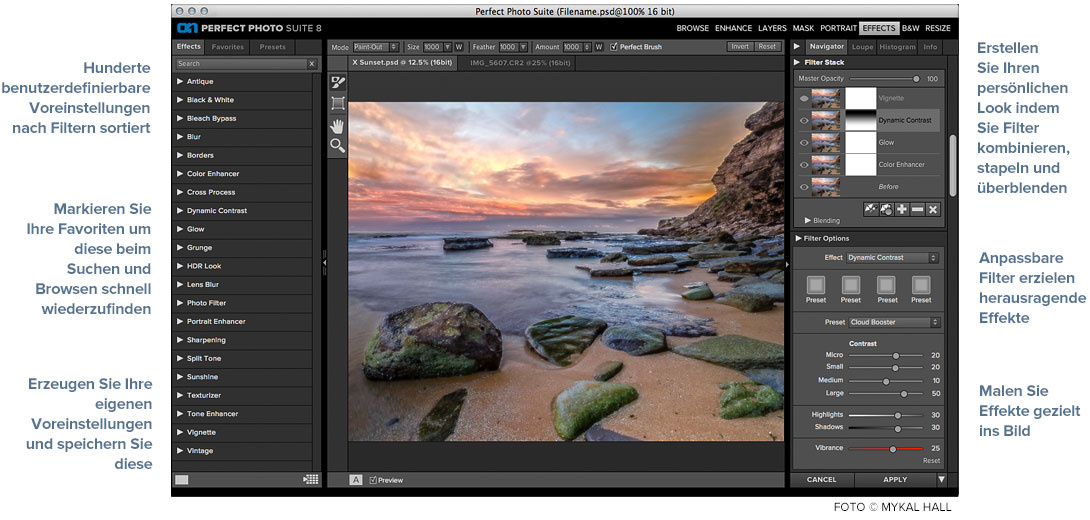Switch to the Histogram tab

pyautogui.click(x=897, y=47)
